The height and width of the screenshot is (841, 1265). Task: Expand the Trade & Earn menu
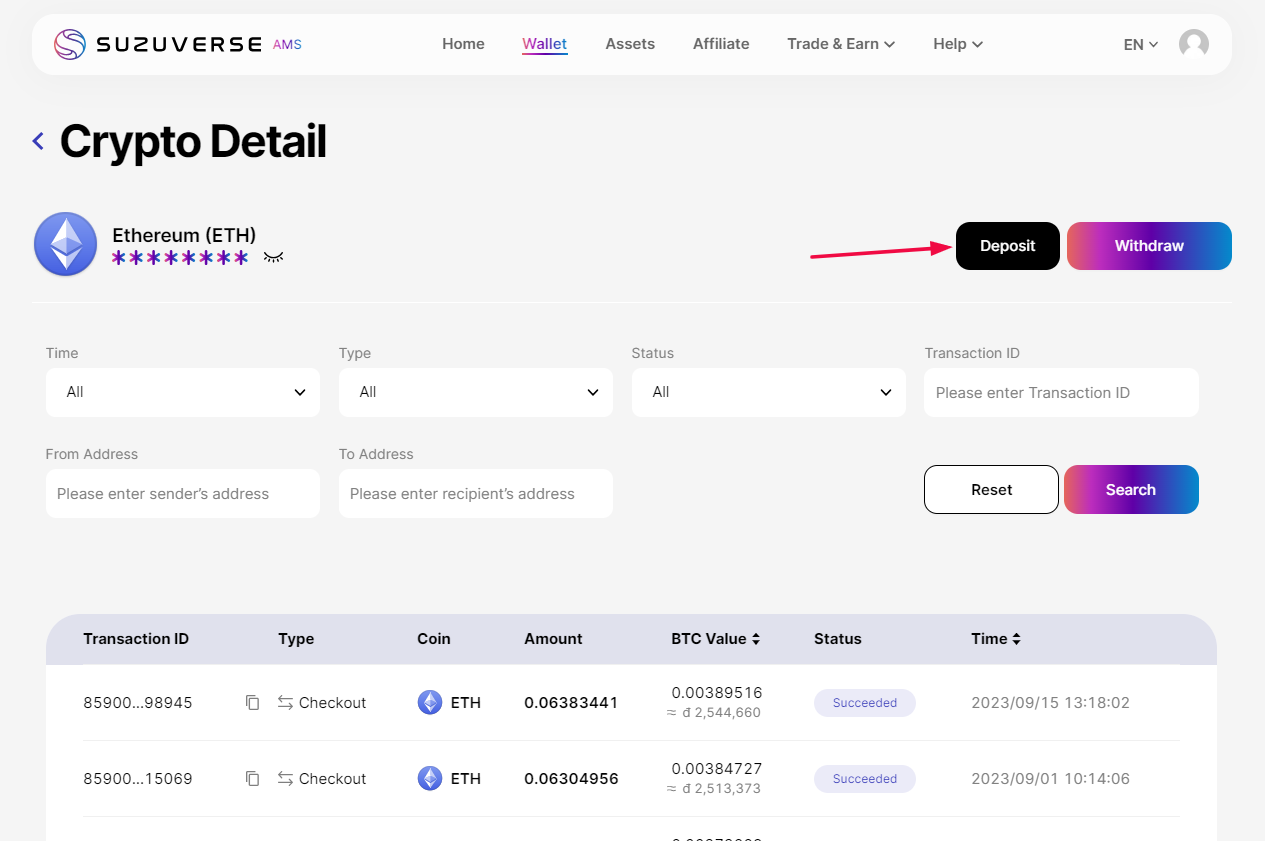[840, 44]
